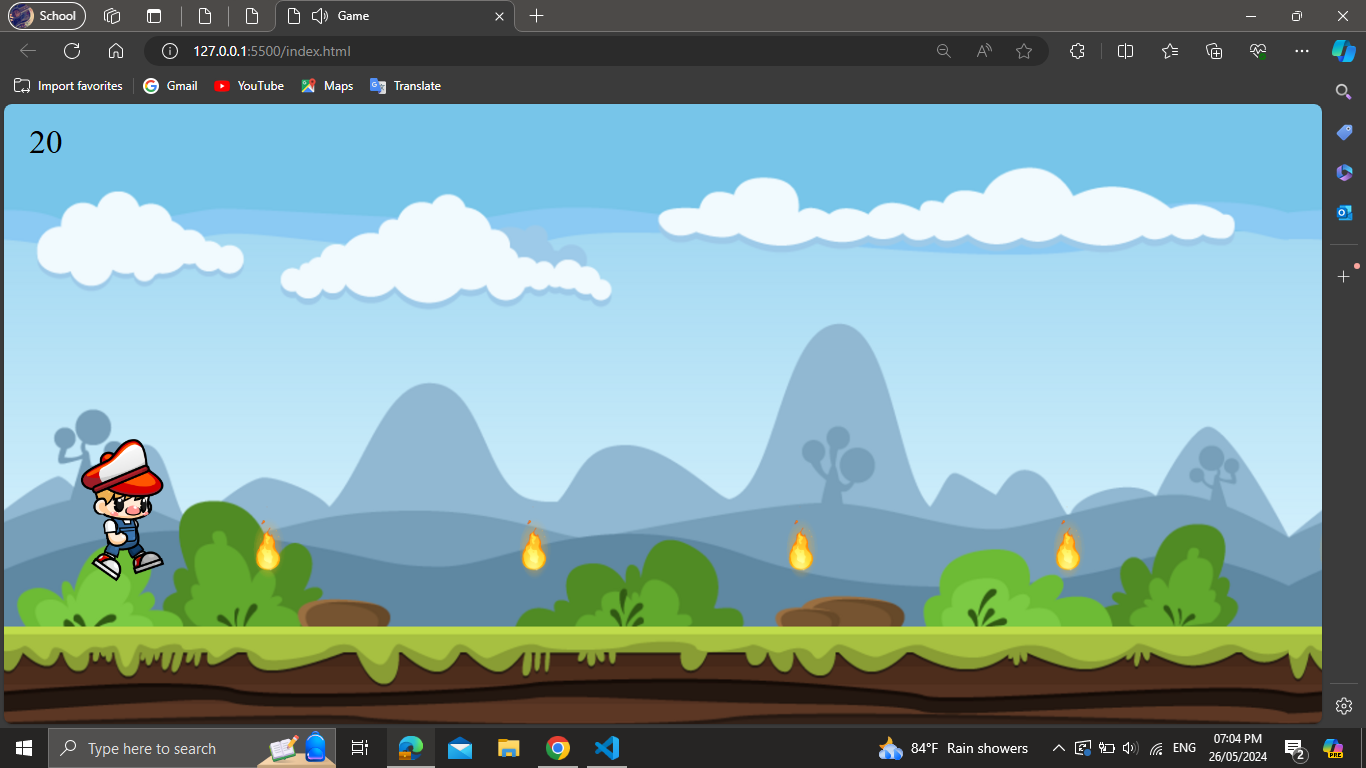This screenshot has width=1366, height=768.
Task: Open Browser essentials heart icon
Action: pos(1258,51)
